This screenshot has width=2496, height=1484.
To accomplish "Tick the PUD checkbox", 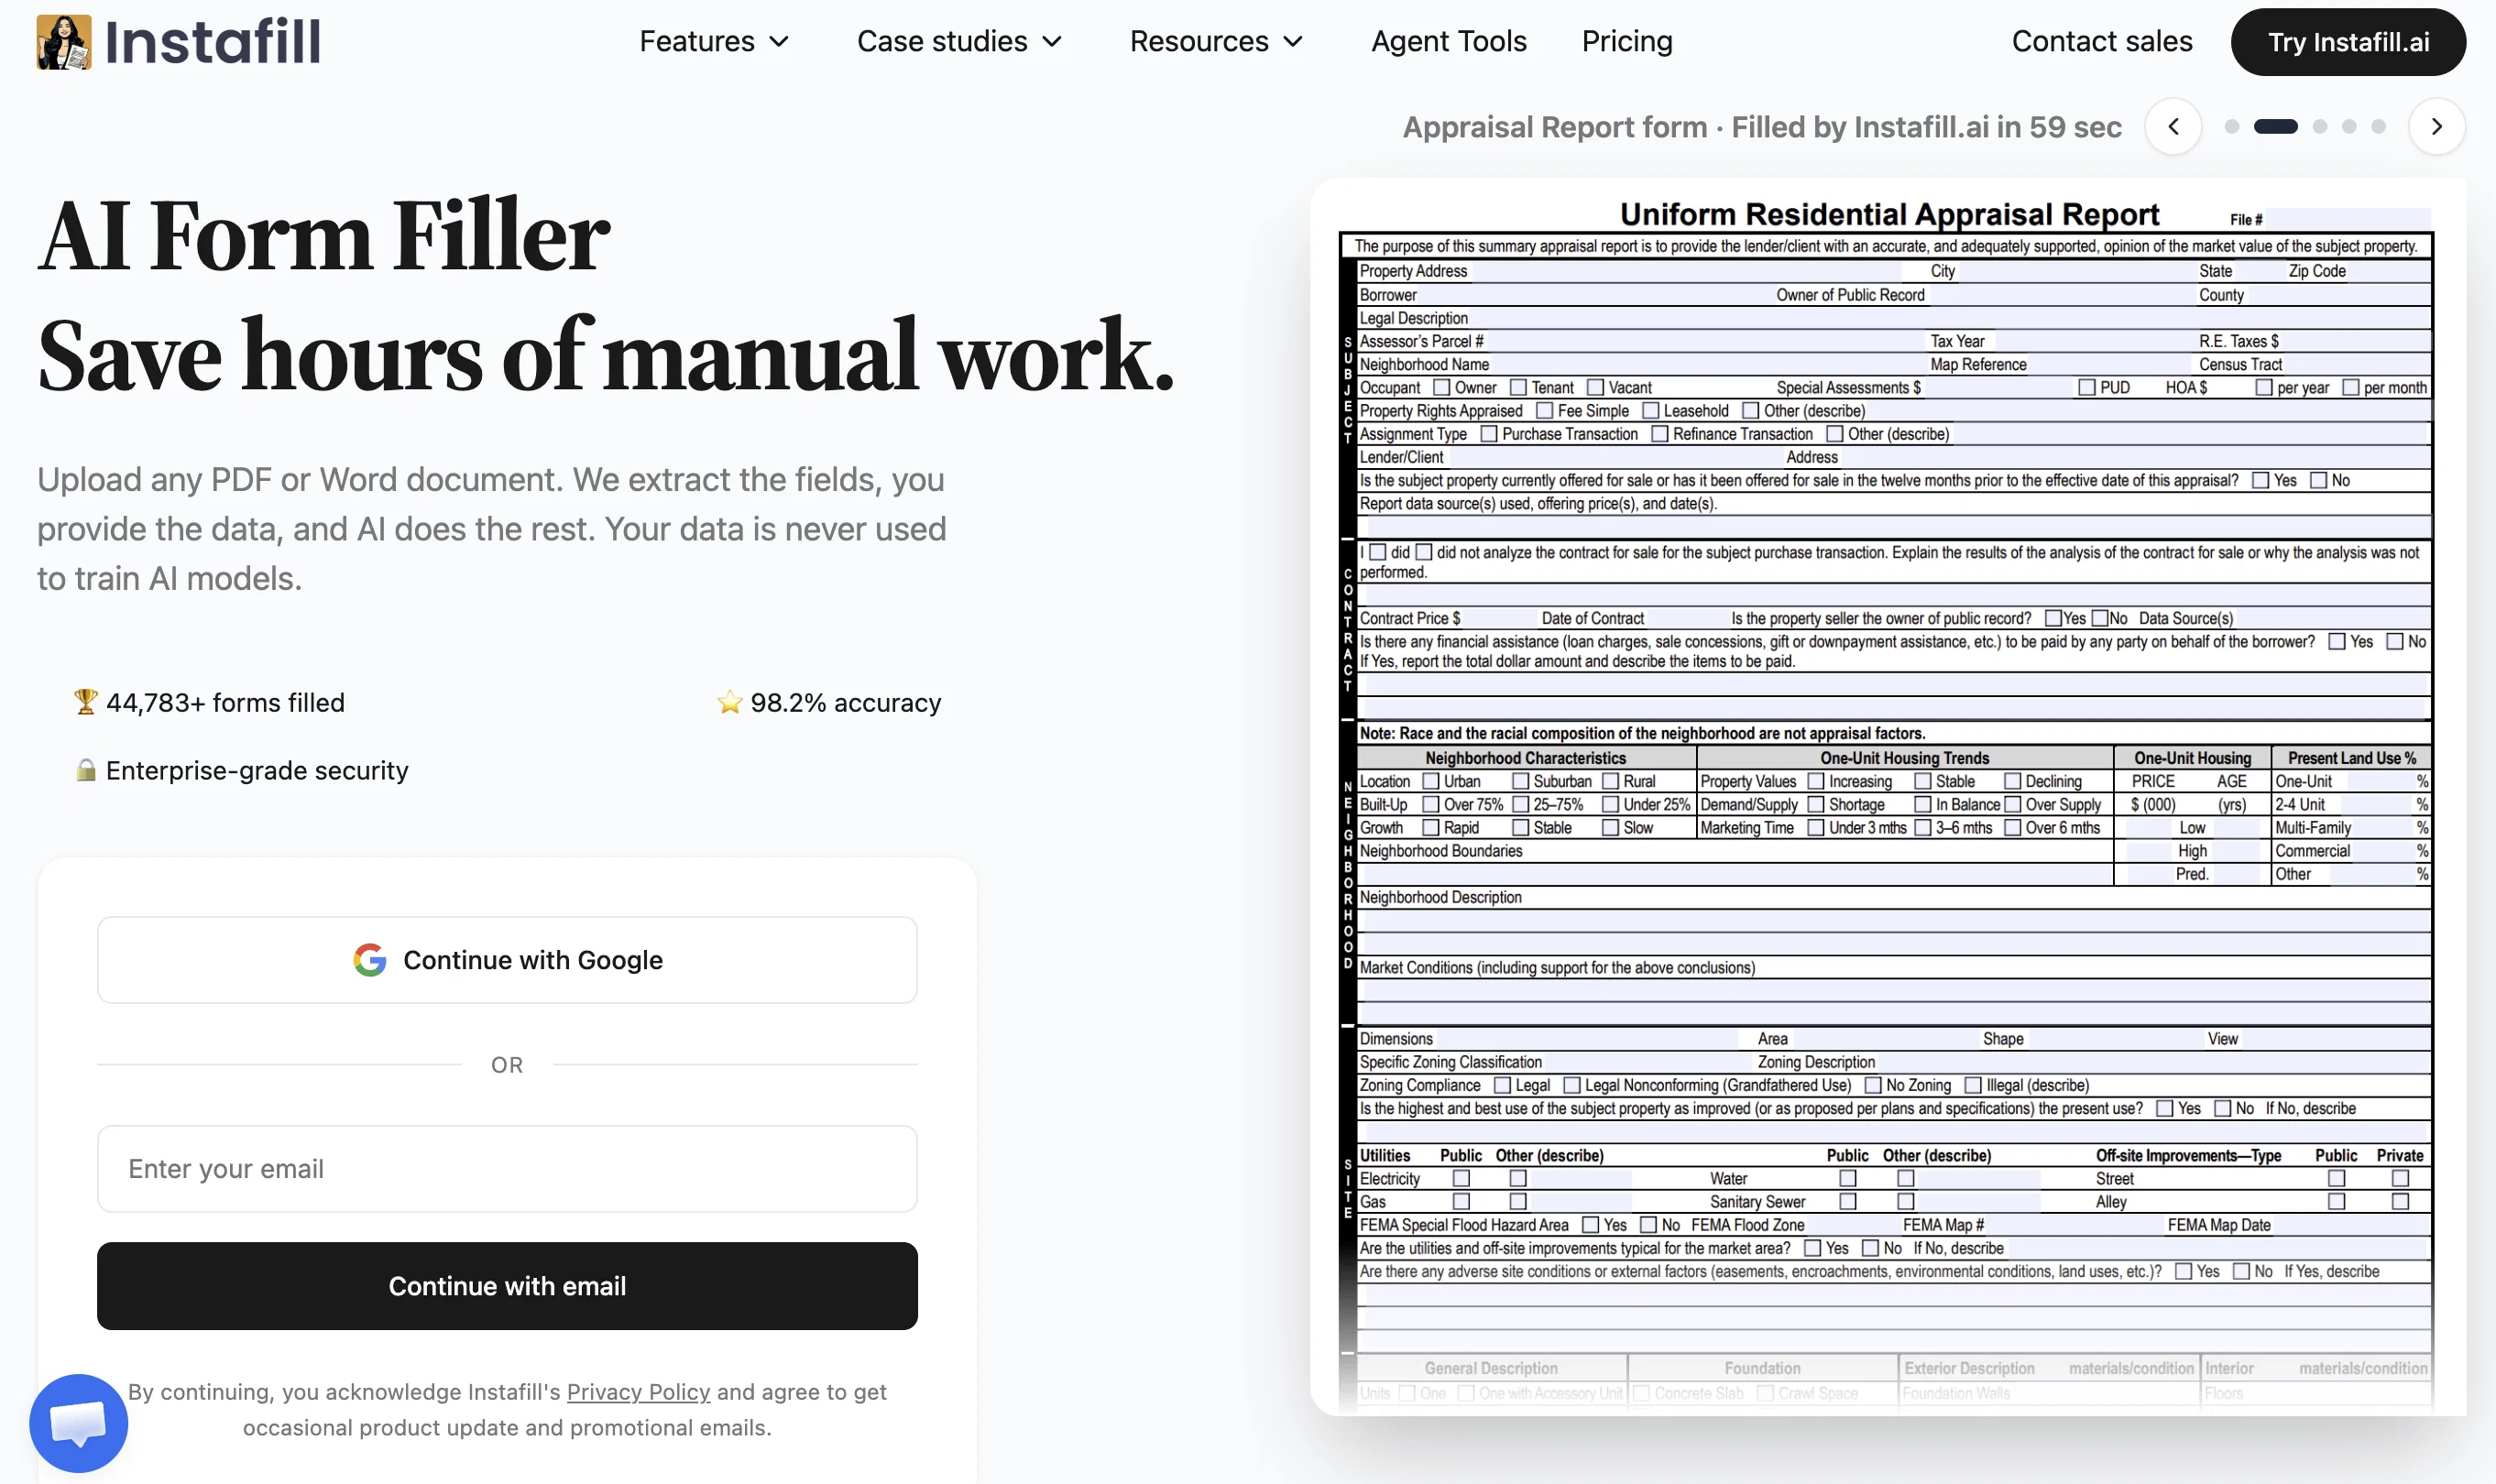I will [2086, 388].
